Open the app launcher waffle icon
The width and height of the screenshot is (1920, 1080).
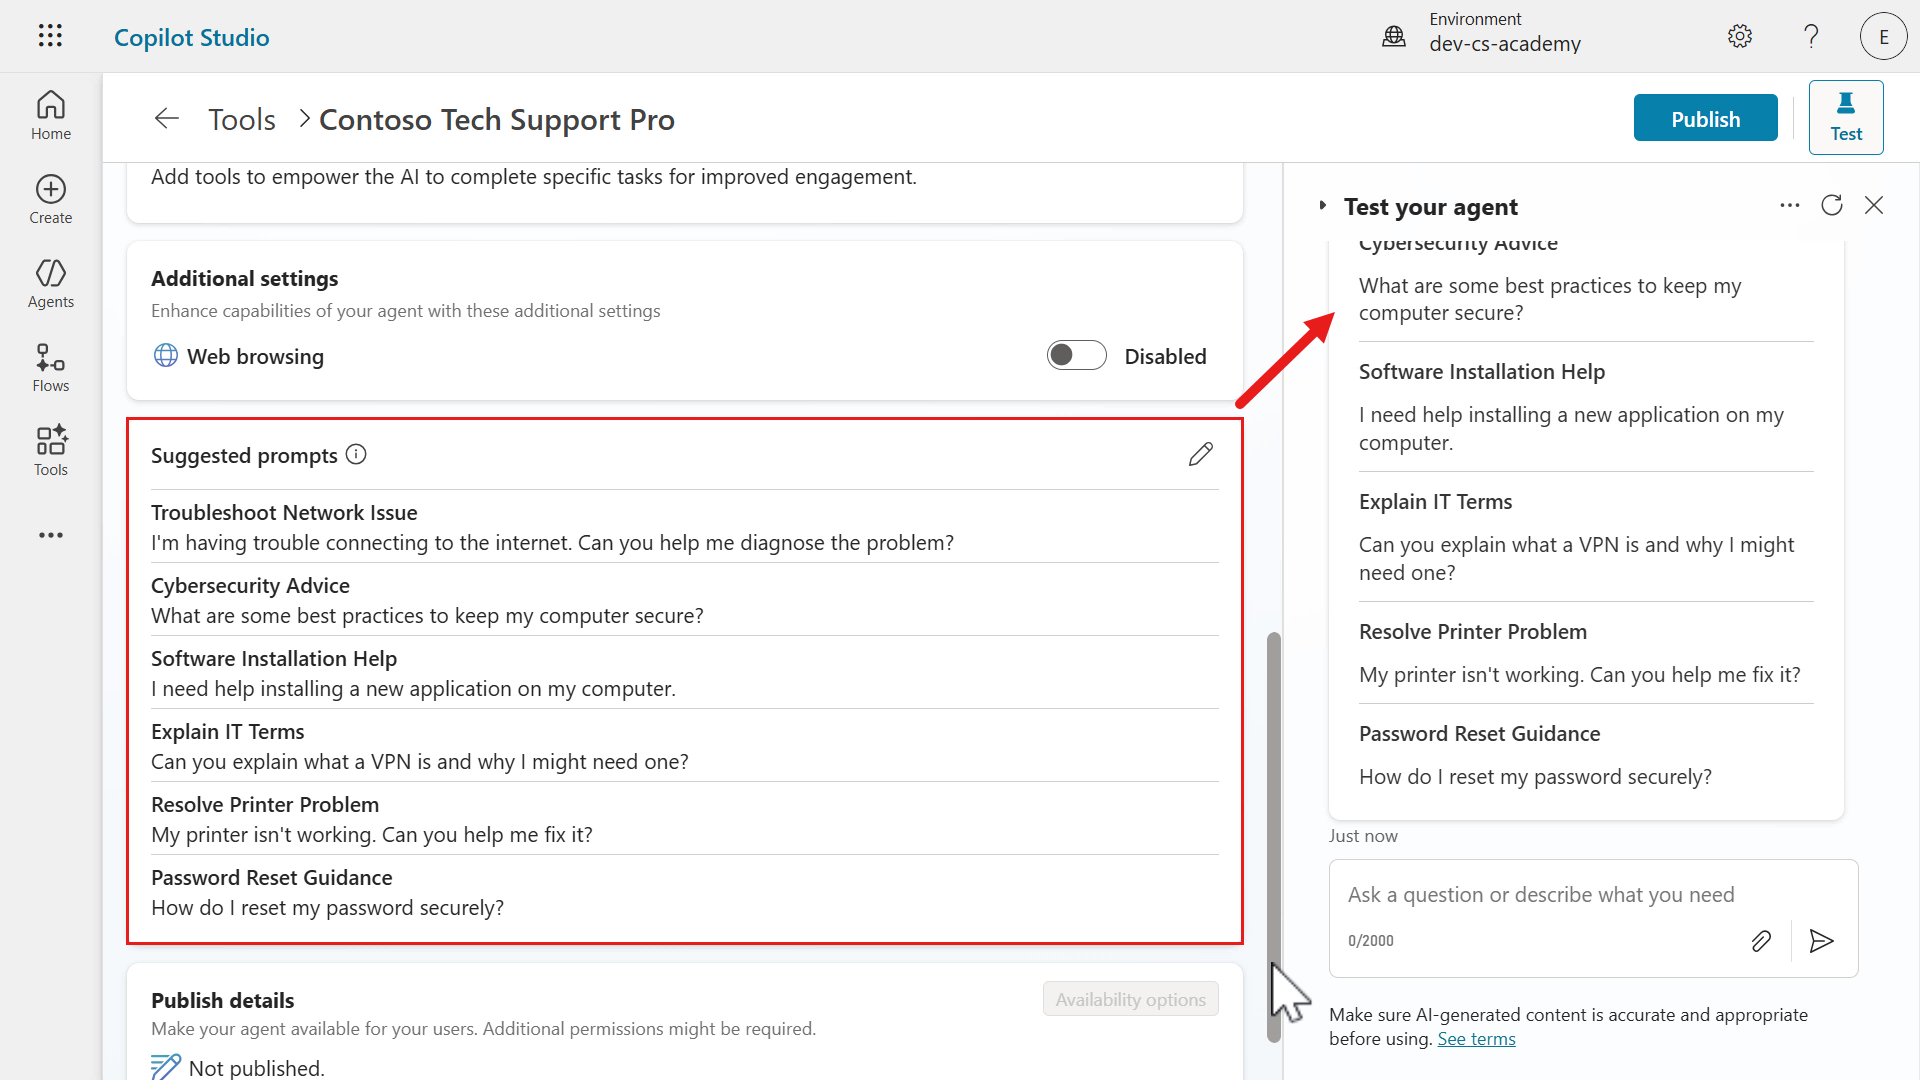coord(50,36)
